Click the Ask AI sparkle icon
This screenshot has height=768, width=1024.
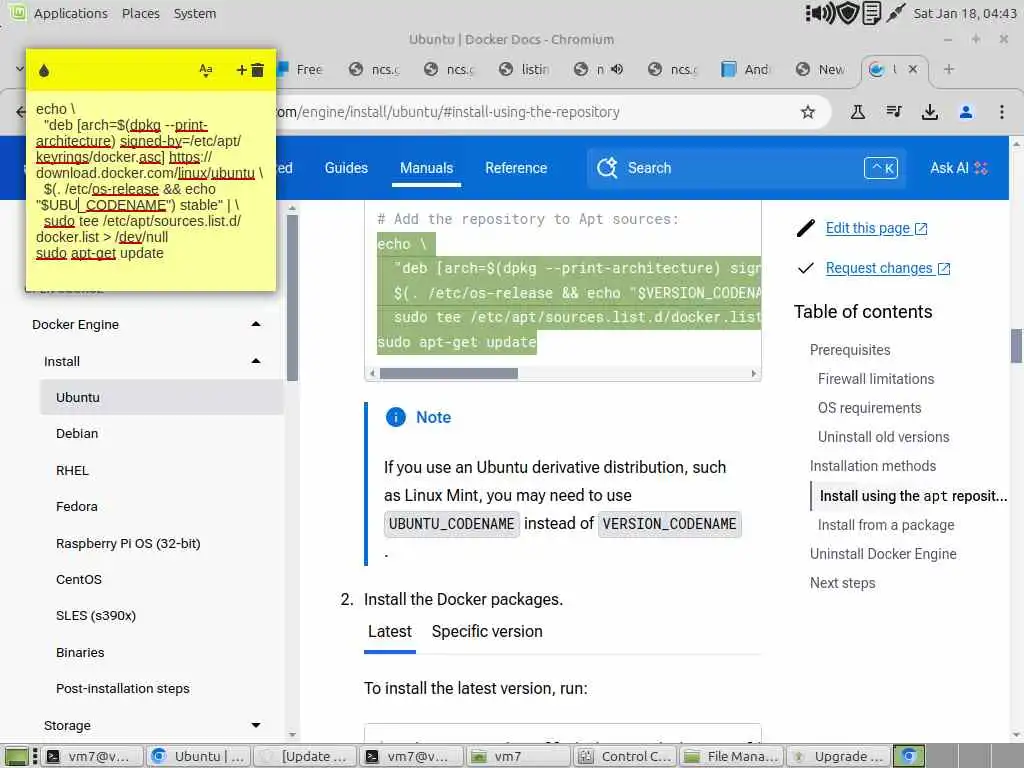pyautogui.click(x=980, y=168)
